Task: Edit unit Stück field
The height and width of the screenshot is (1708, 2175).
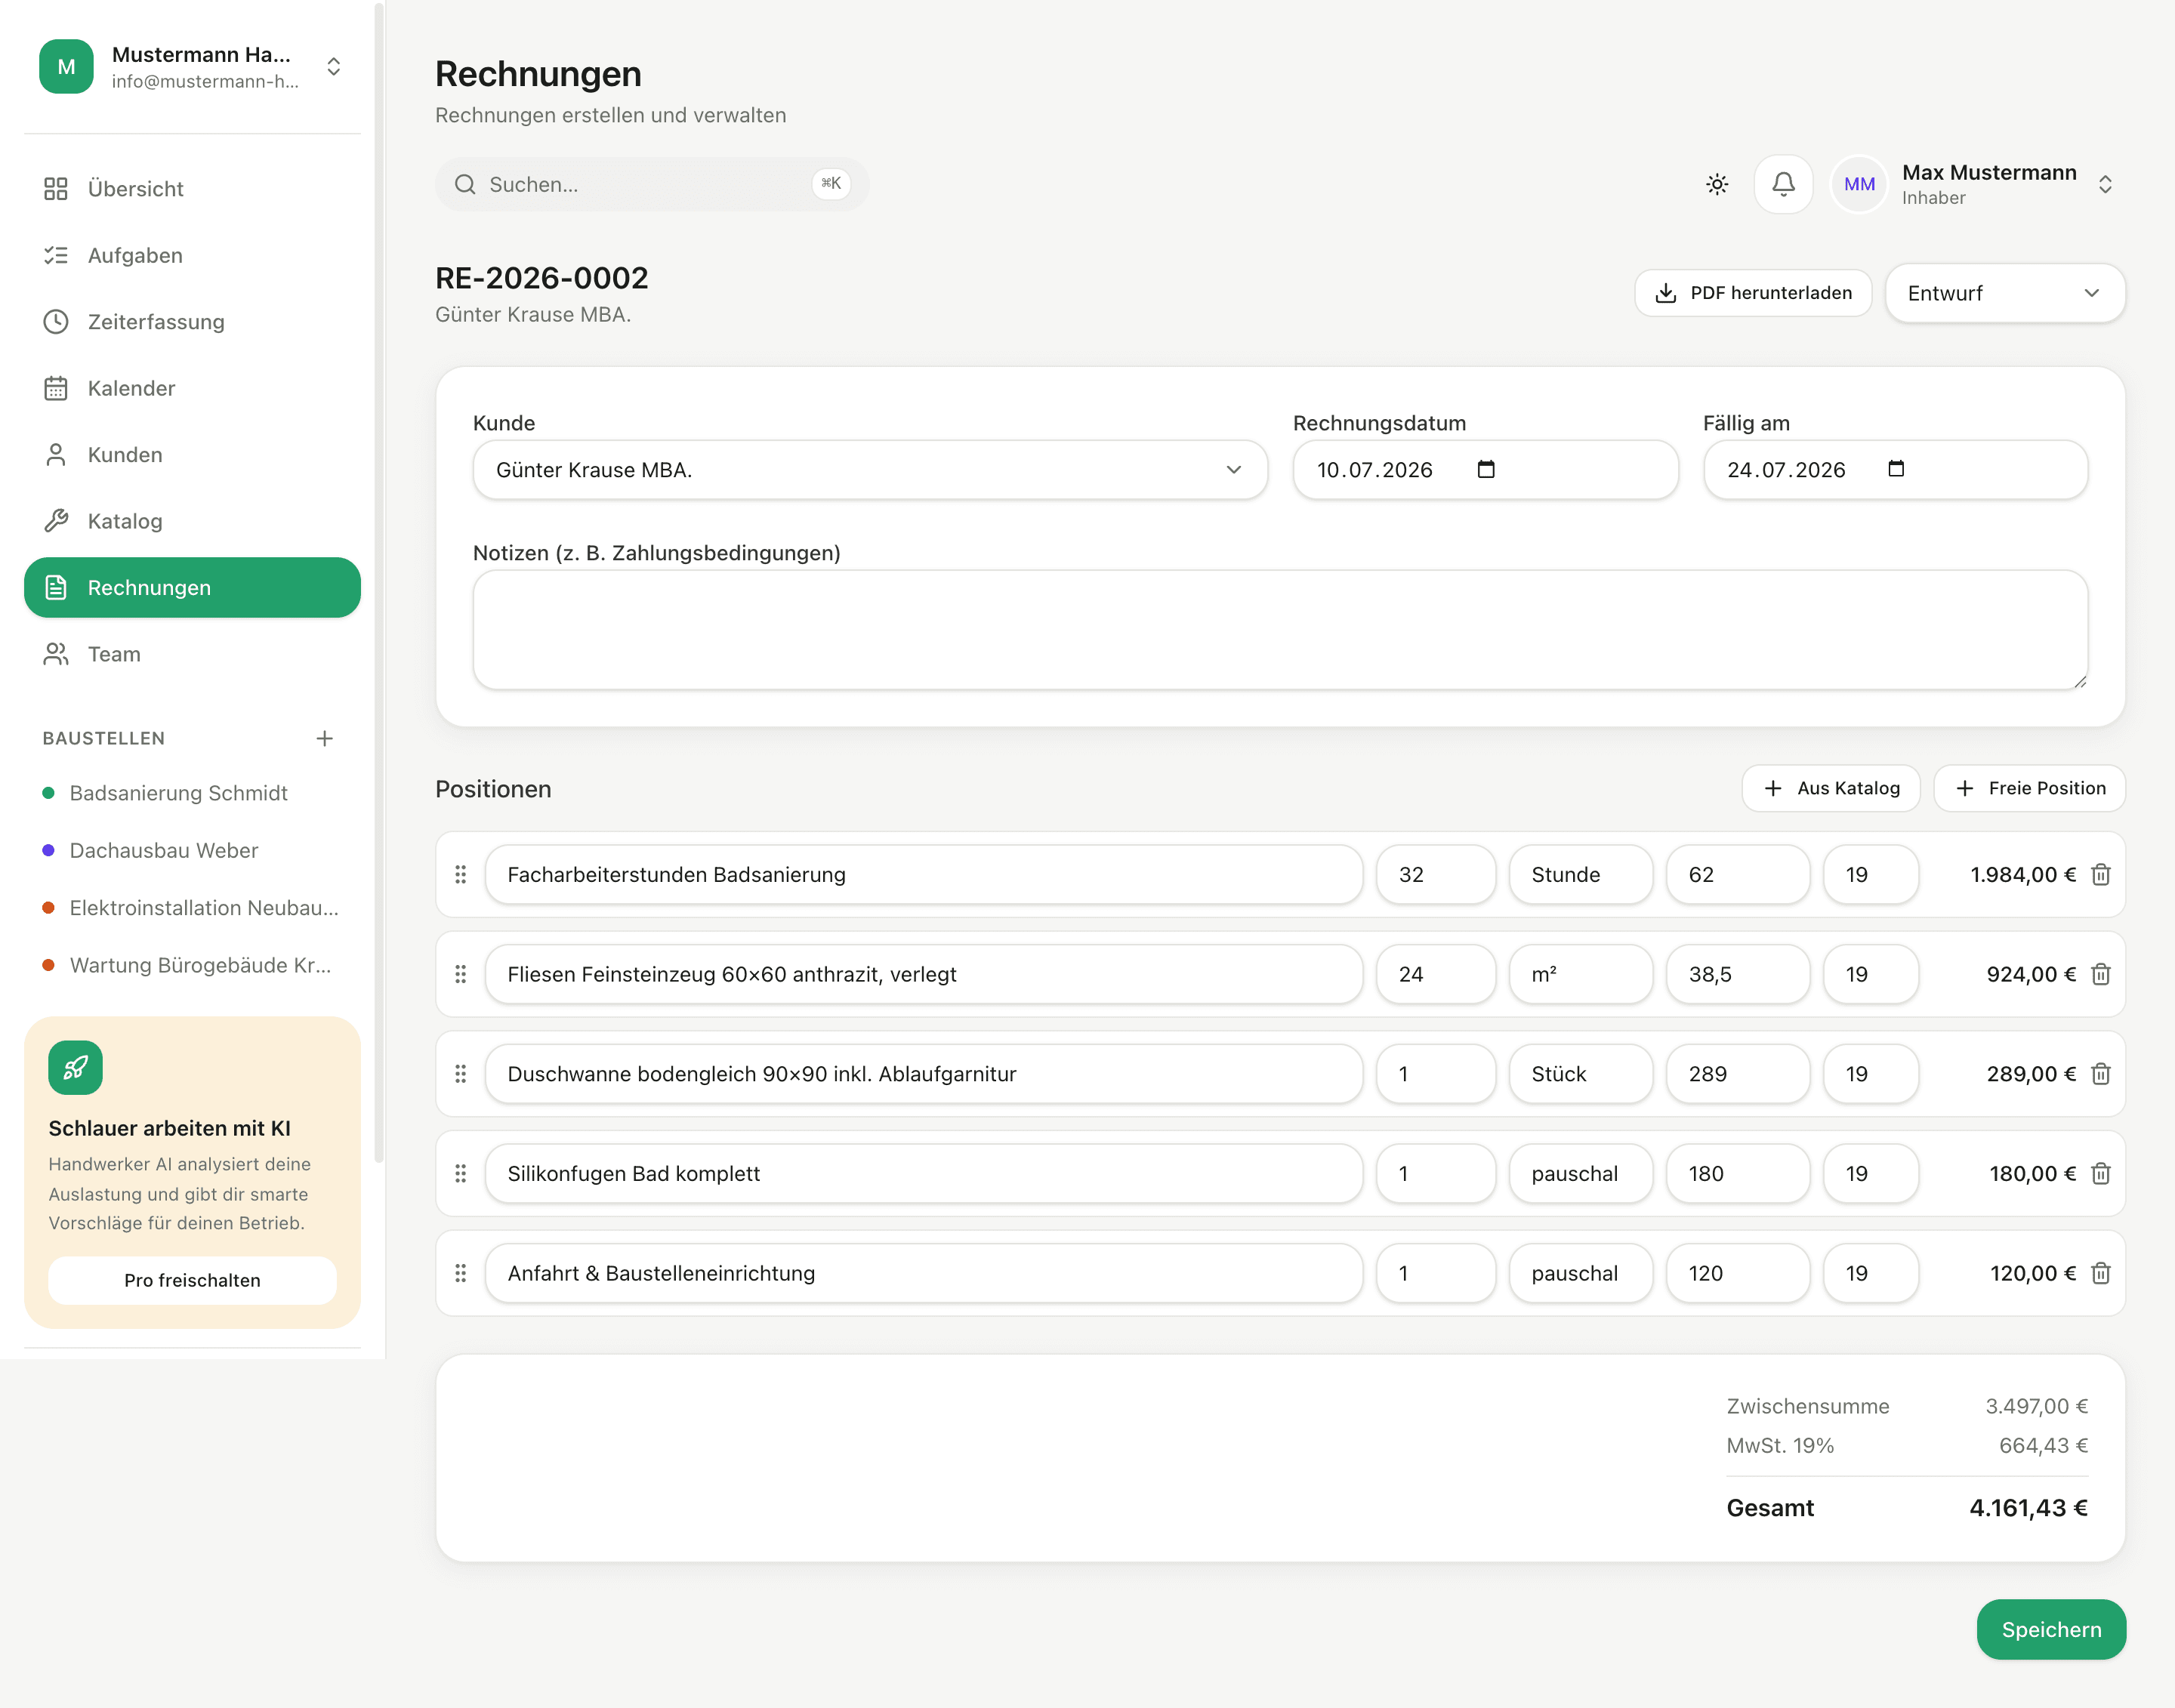Action: [1580, 1074]
